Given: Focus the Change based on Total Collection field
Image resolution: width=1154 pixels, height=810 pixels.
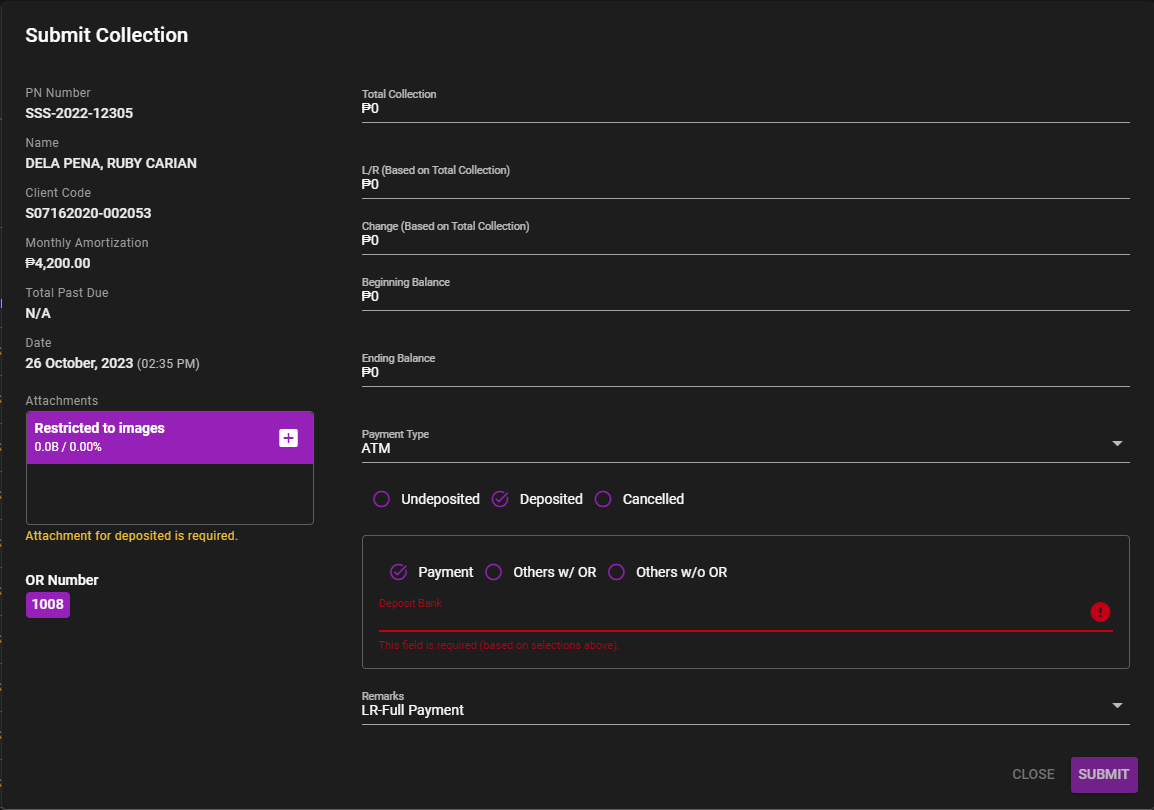Looking at the screenshot, I should pyautogui.click(x=745, y=236).
